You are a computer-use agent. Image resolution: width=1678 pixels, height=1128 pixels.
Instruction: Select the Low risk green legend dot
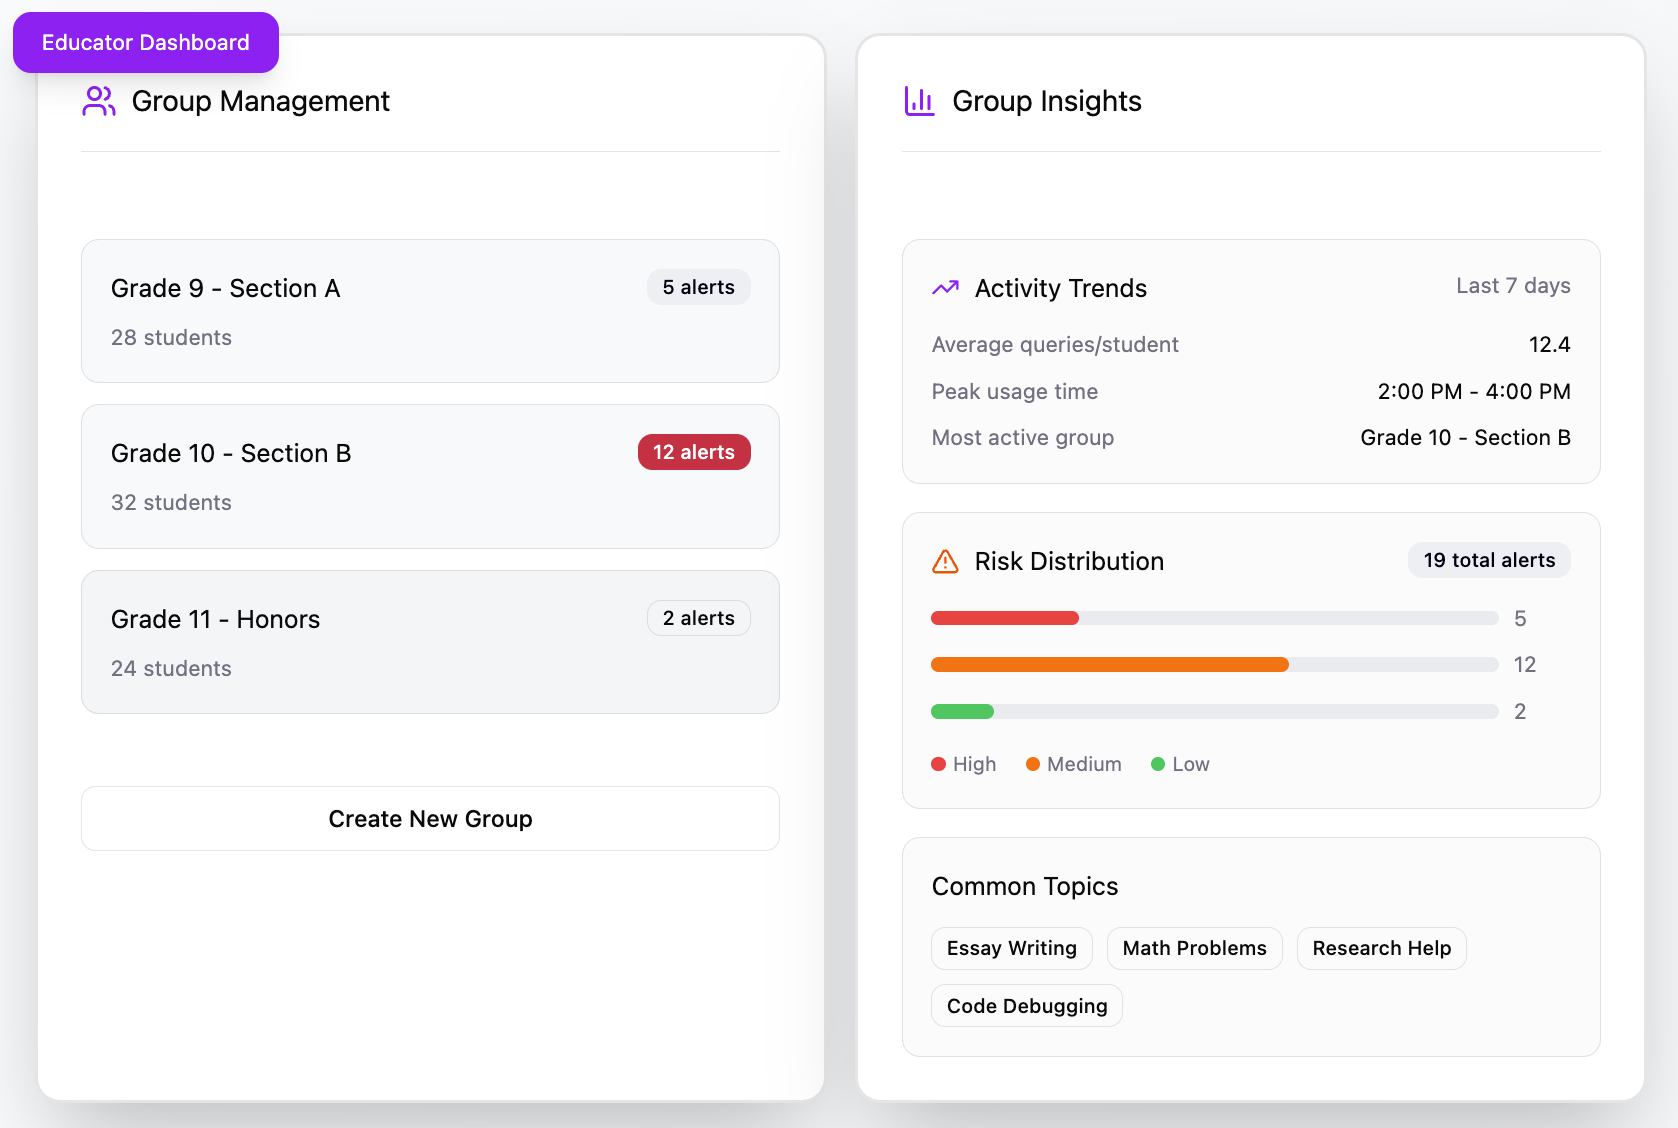pyautogui.click(x=1159, y=763)
